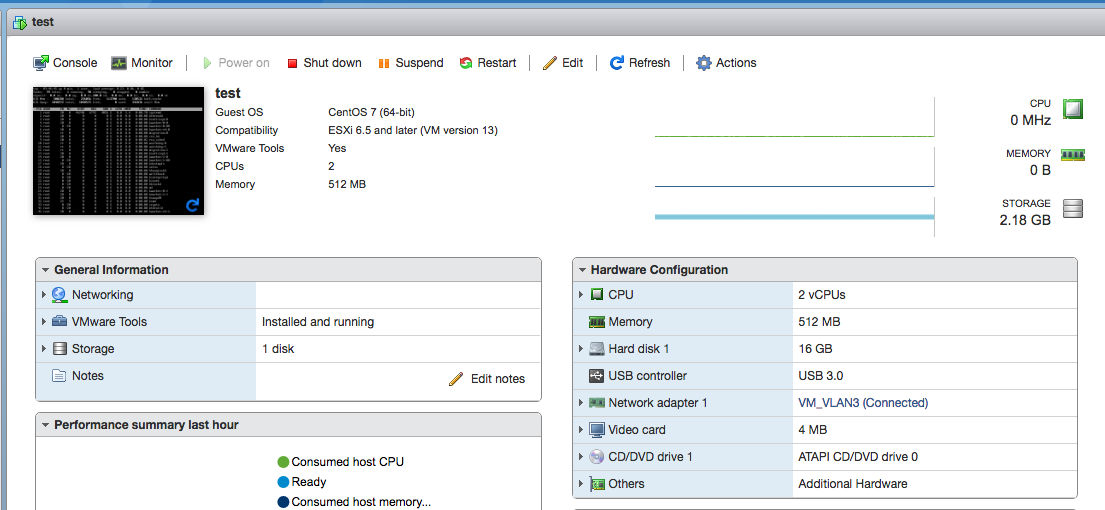The image size is (1105, 510).
Task: Select the "16 GB" hard disk value
Action: click(815, 349)
